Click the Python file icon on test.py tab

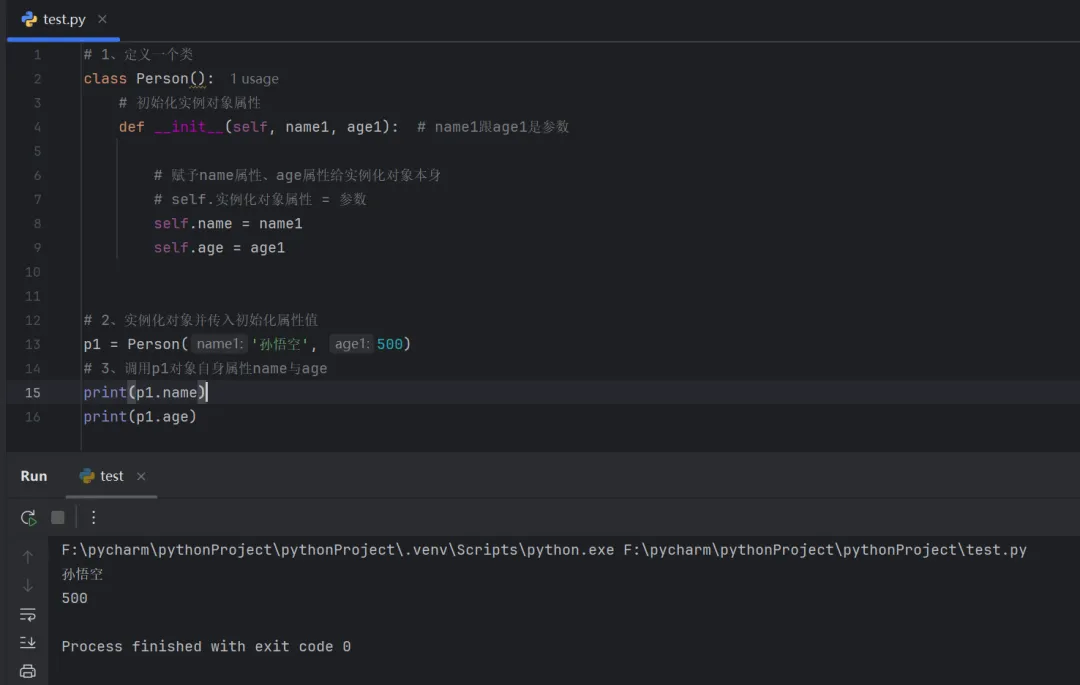tap(29, 19)
